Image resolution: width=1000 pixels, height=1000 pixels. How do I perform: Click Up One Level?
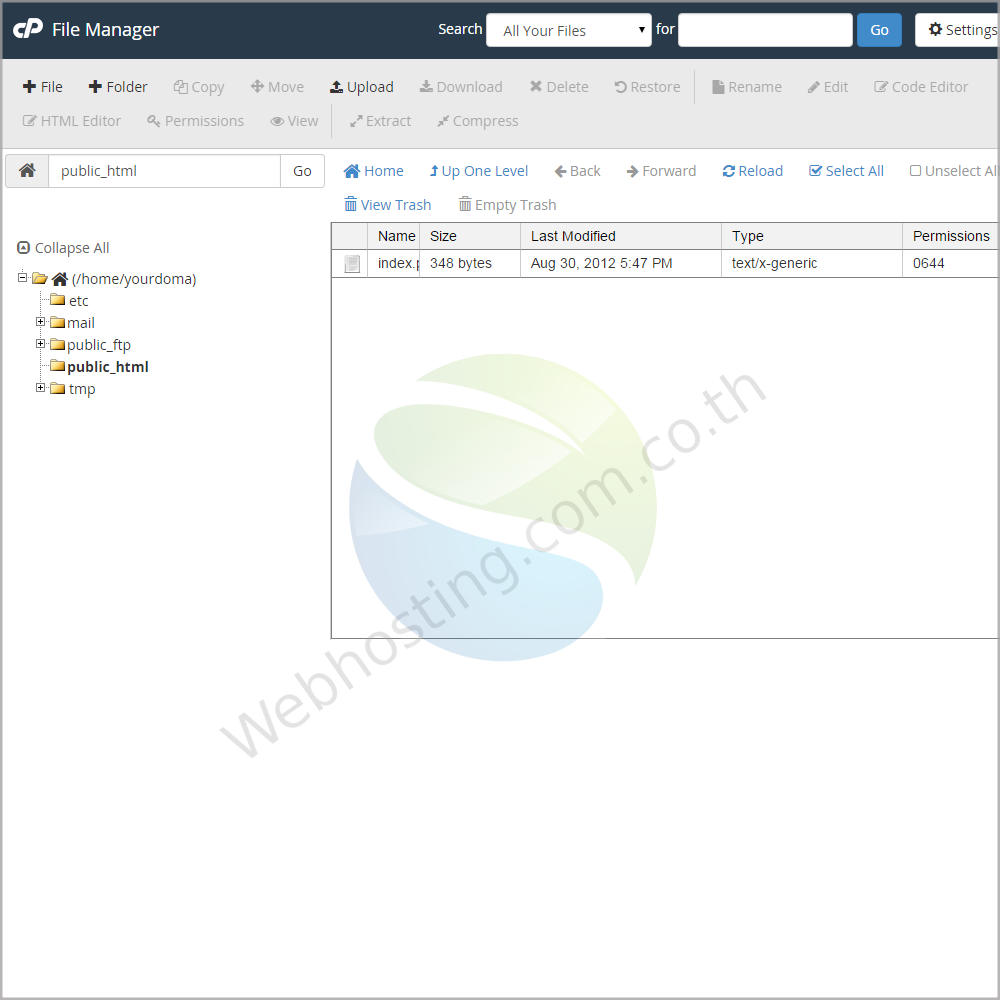[479, 171]
